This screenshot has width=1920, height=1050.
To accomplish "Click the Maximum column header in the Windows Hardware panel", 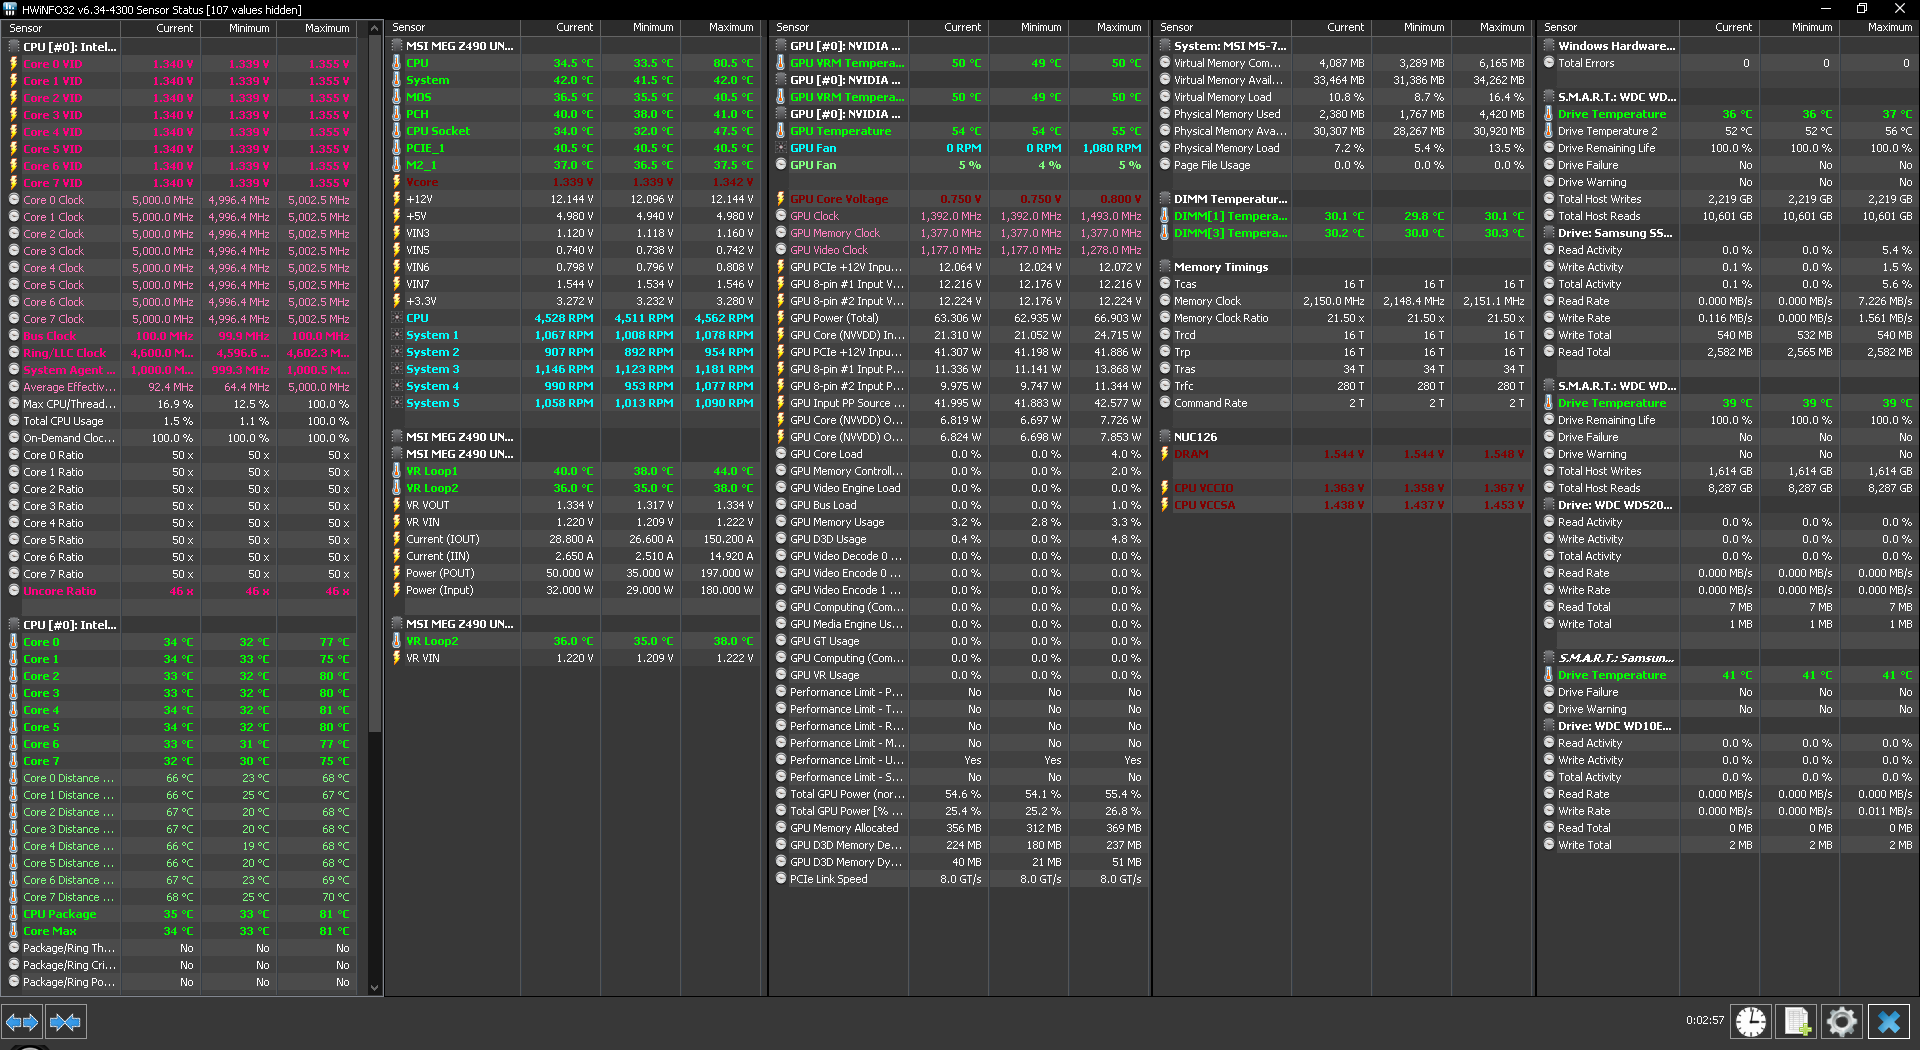I will tap(1878, 28).
